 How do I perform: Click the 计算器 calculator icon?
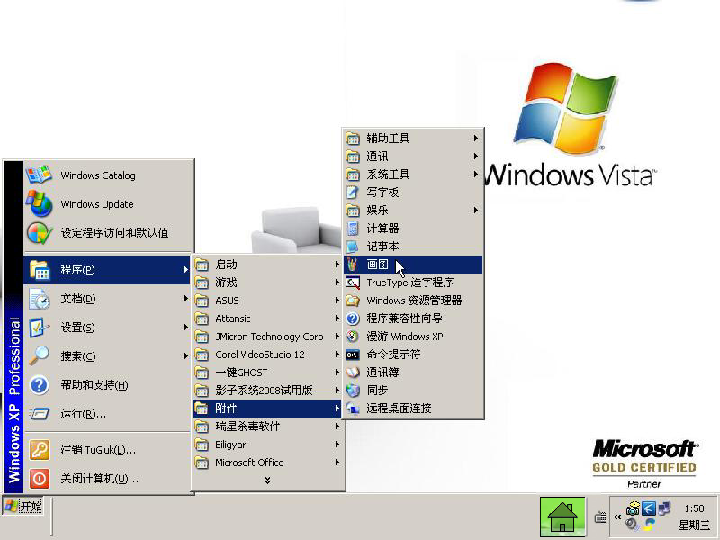353,228
